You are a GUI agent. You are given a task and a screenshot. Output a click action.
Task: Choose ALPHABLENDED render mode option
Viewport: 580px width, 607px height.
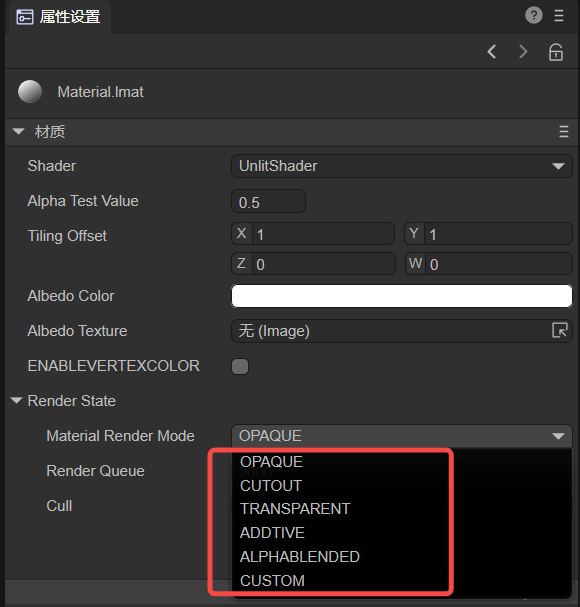(x=300, y=557)
